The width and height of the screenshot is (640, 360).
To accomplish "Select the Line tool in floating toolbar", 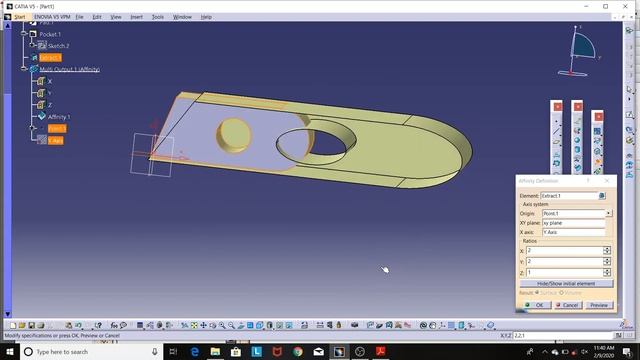I will pos(557,131).
